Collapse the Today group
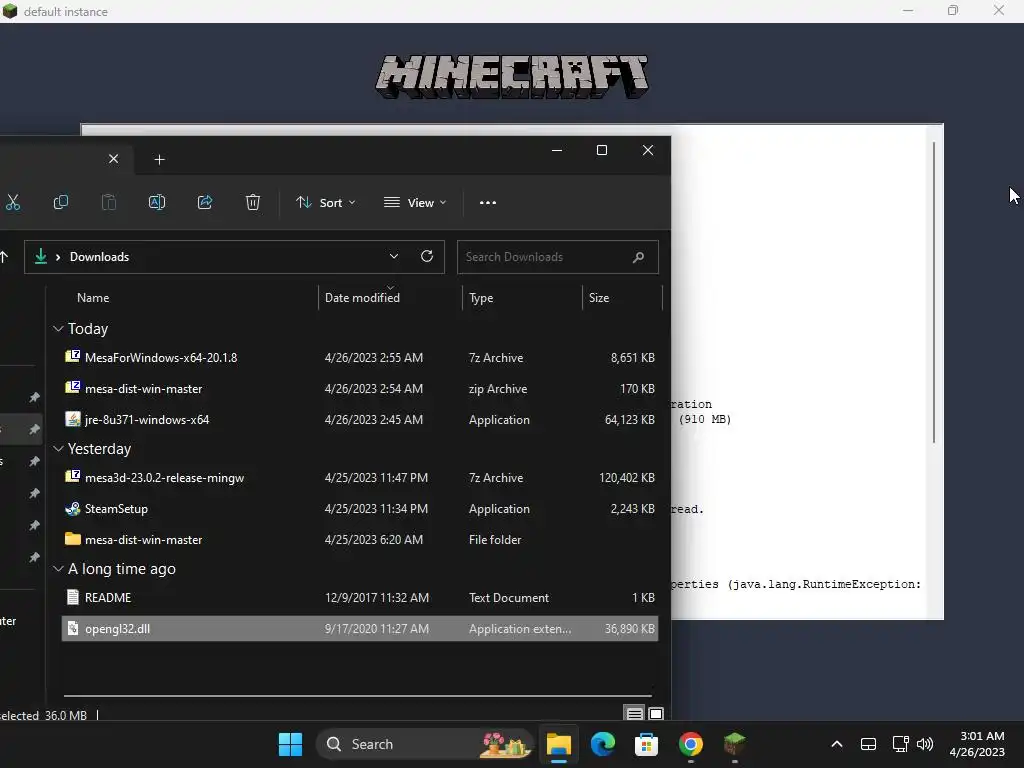Image resolution: width=1024 pixels, height=768 pixels. [x=58, y=328]
